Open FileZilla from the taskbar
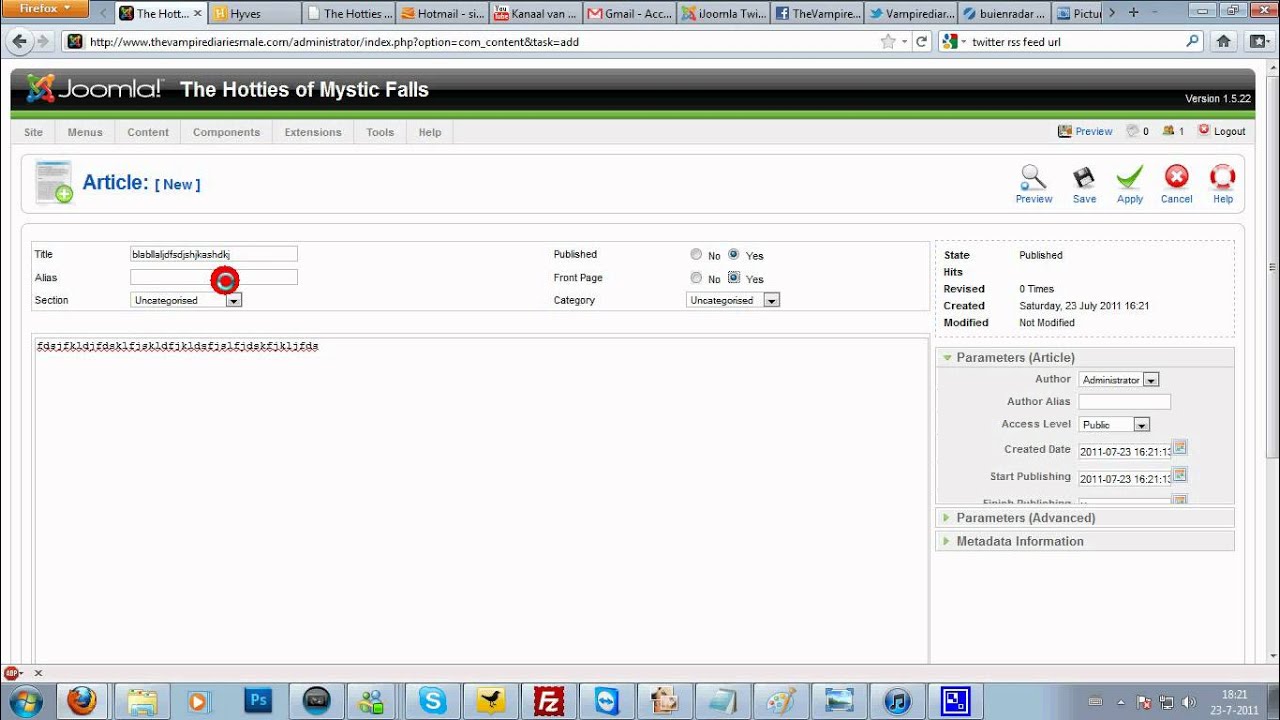 pos(549,700)
